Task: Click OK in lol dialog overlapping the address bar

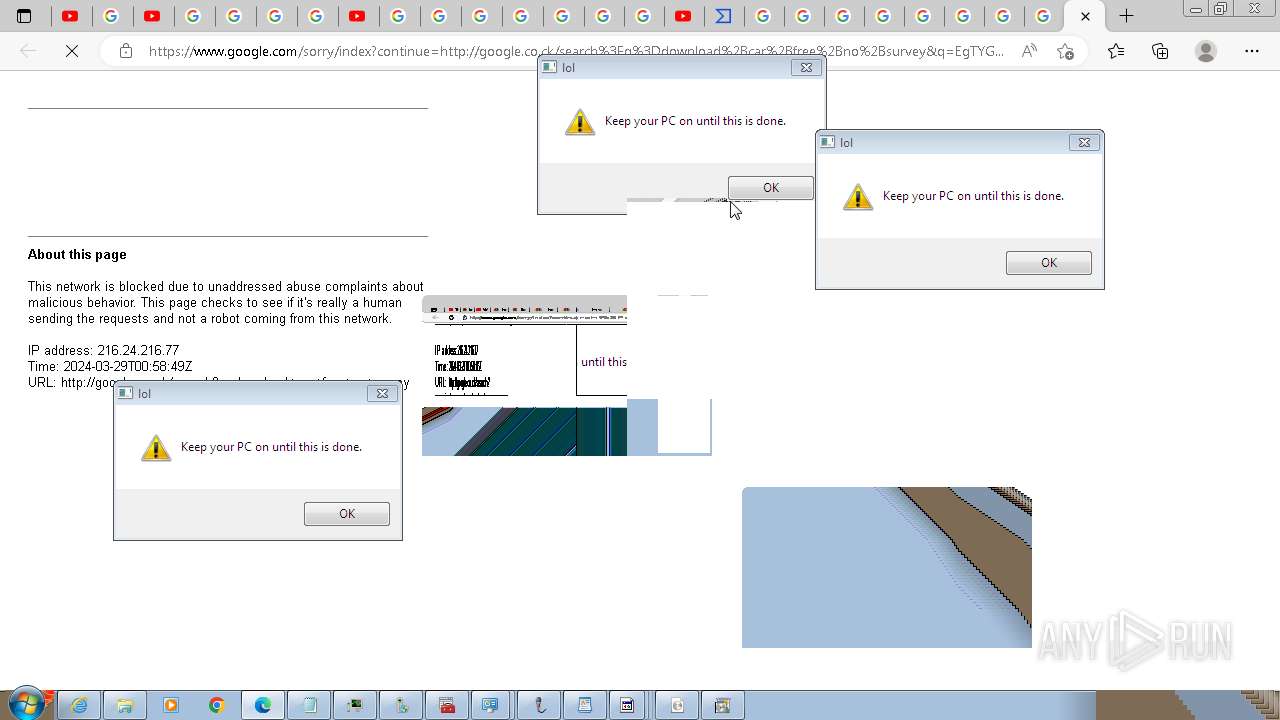Action: [x=771, y=188]
